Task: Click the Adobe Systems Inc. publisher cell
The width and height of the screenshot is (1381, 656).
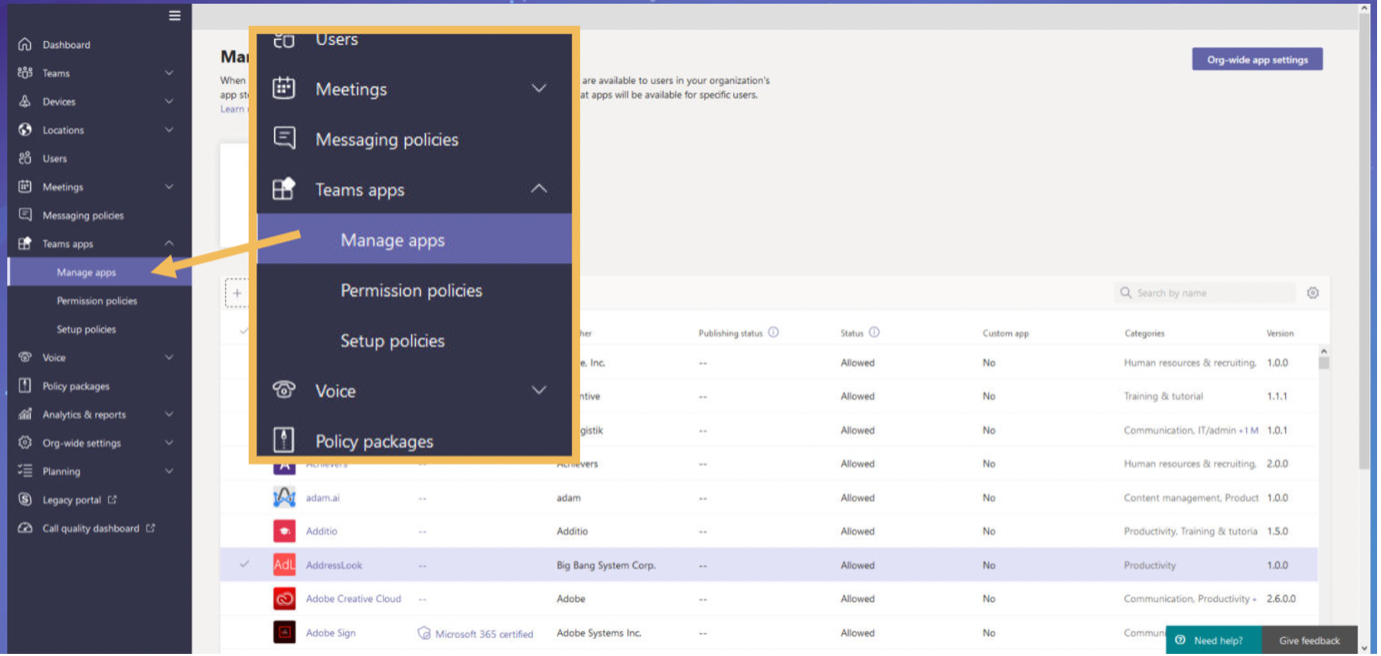Action: (600, 634)
